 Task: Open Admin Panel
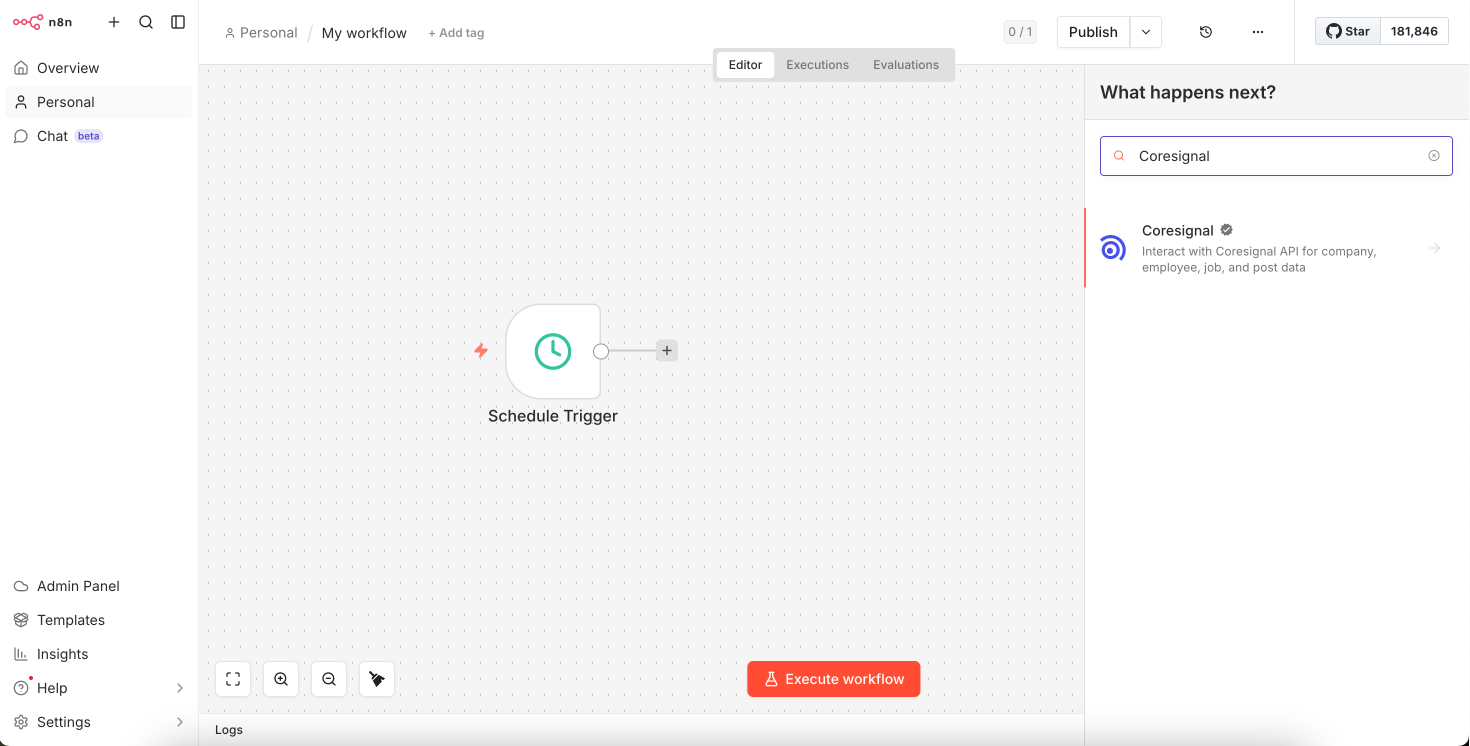point(98,586)
